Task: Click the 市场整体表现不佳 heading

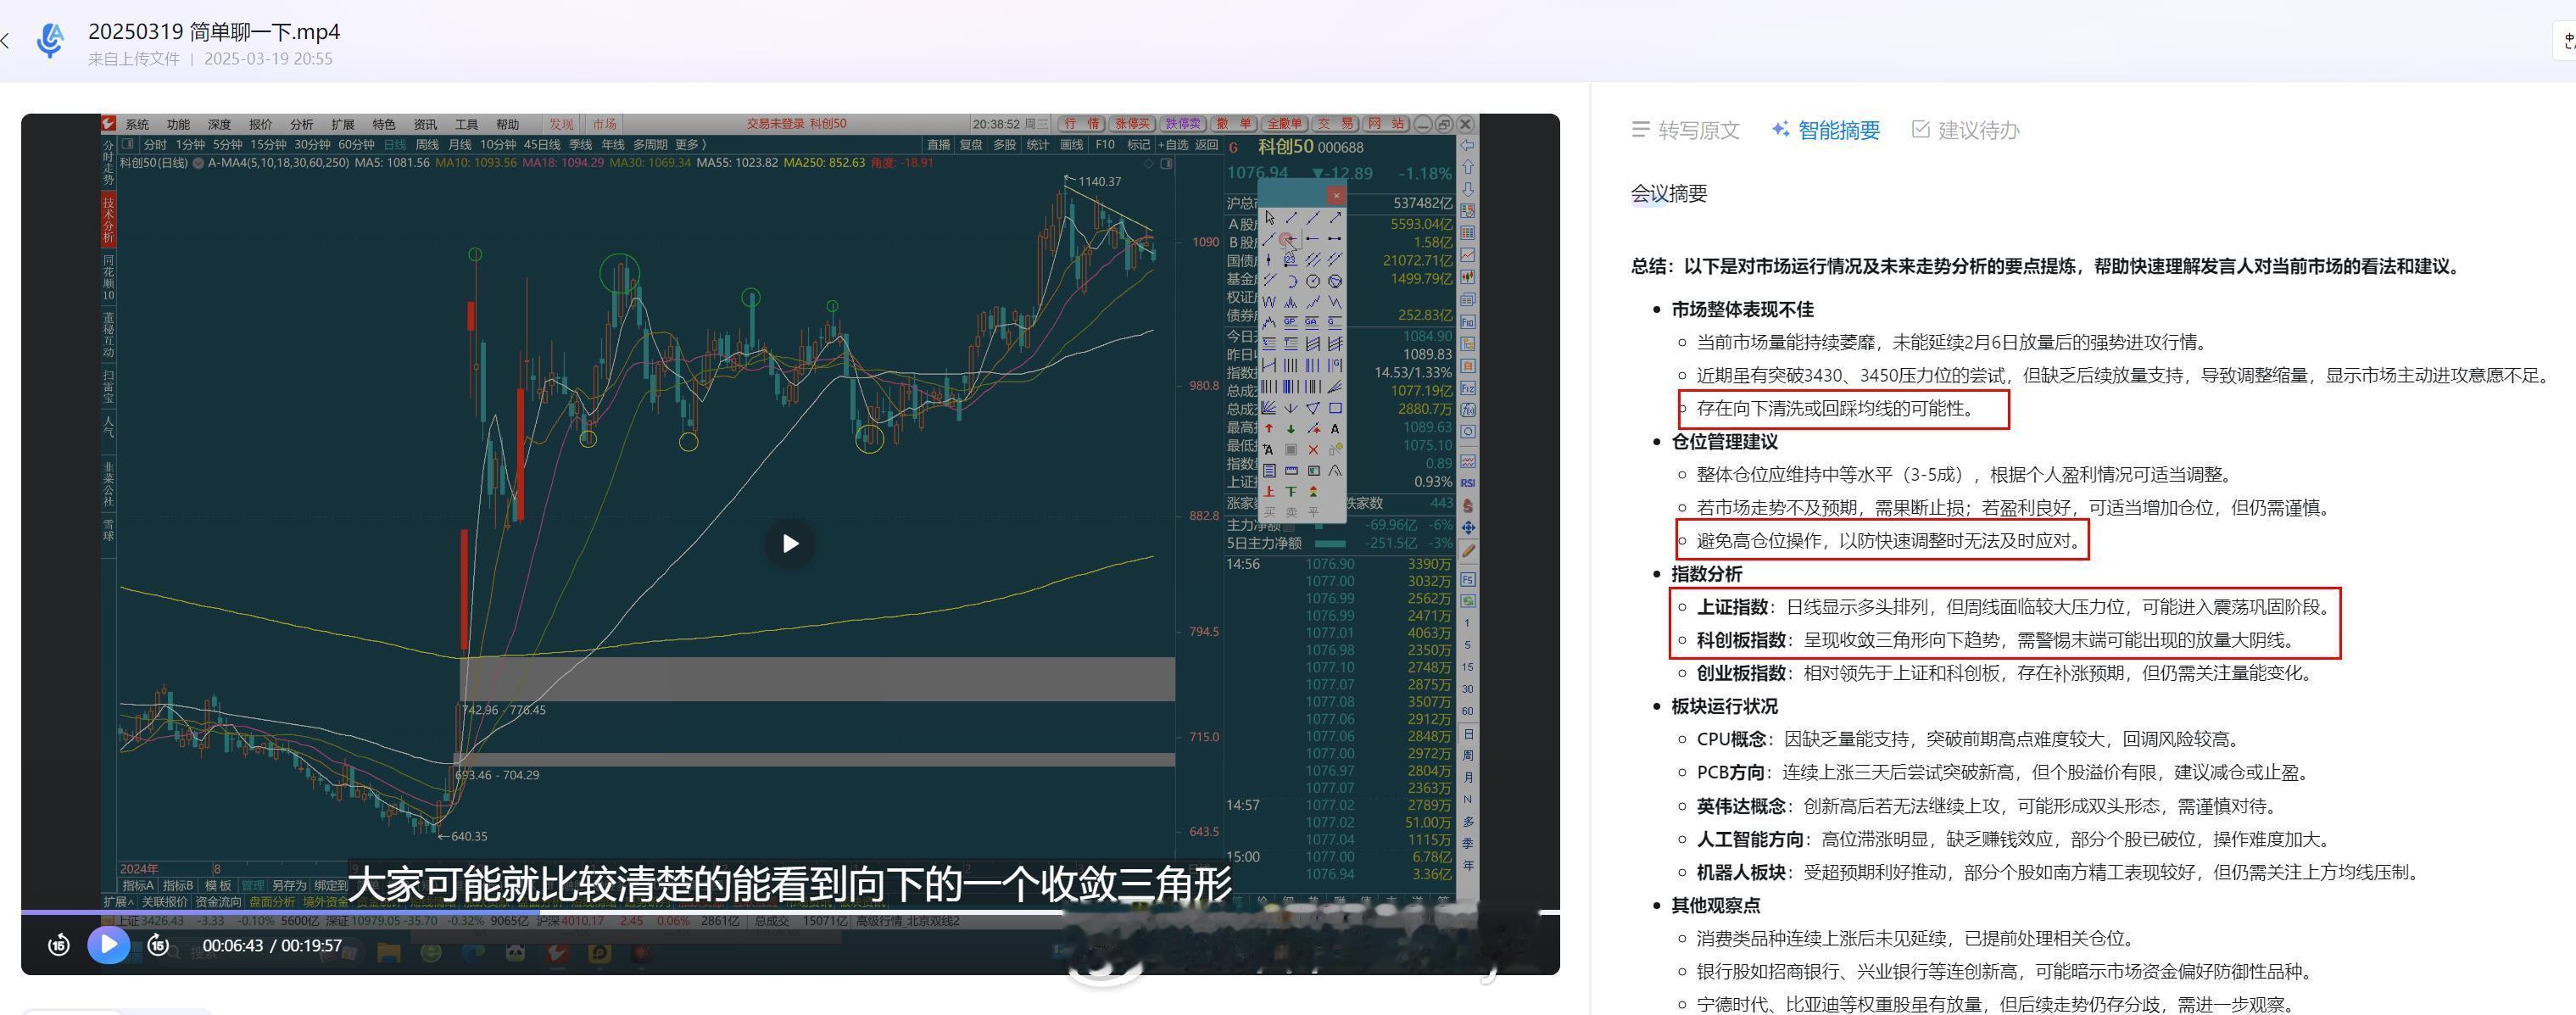Action: (1743, 310)
